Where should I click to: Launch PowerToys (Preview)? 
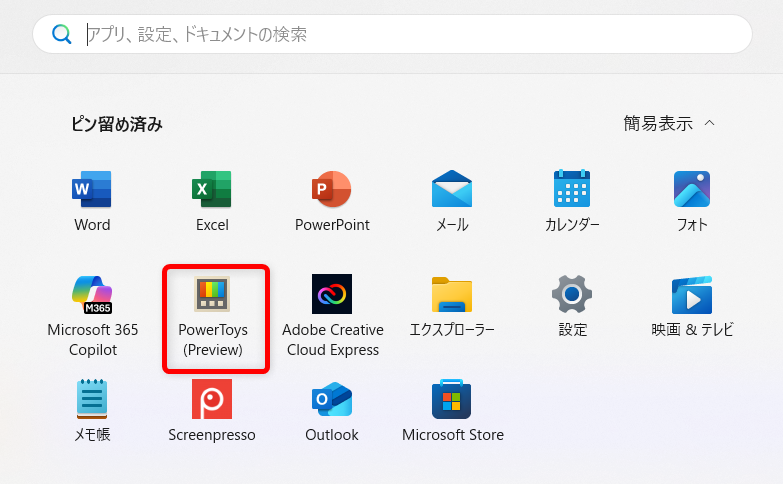213,316
